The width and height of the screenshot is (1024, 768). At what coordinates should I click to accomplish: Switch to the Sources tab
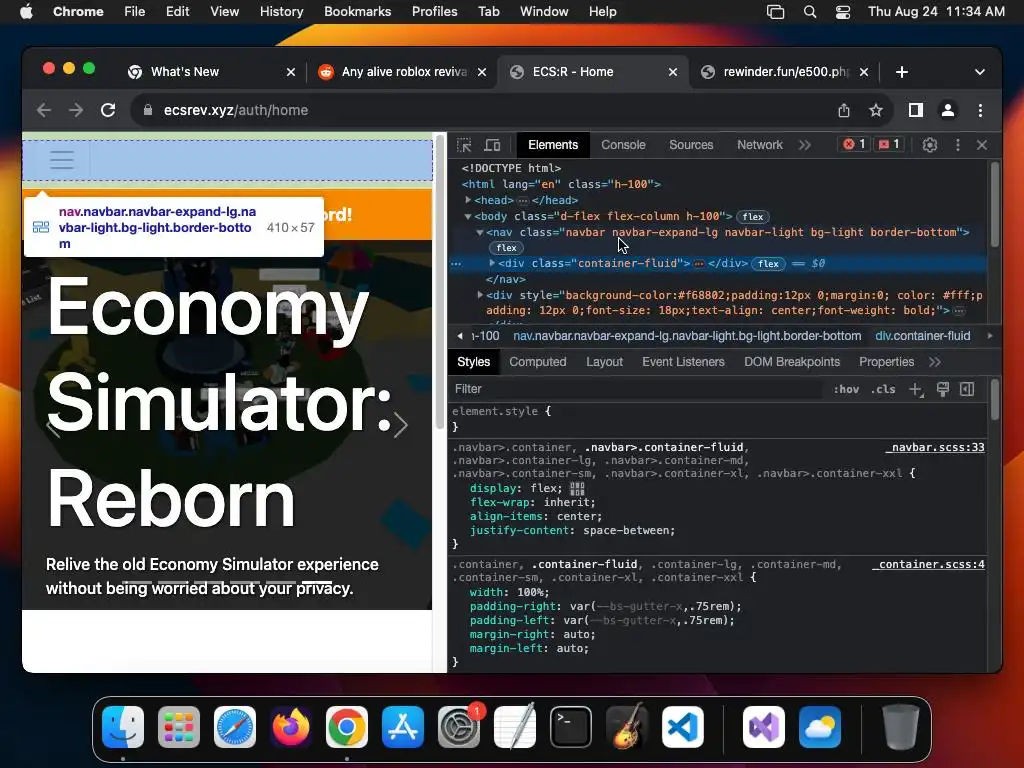click(691, 145)
